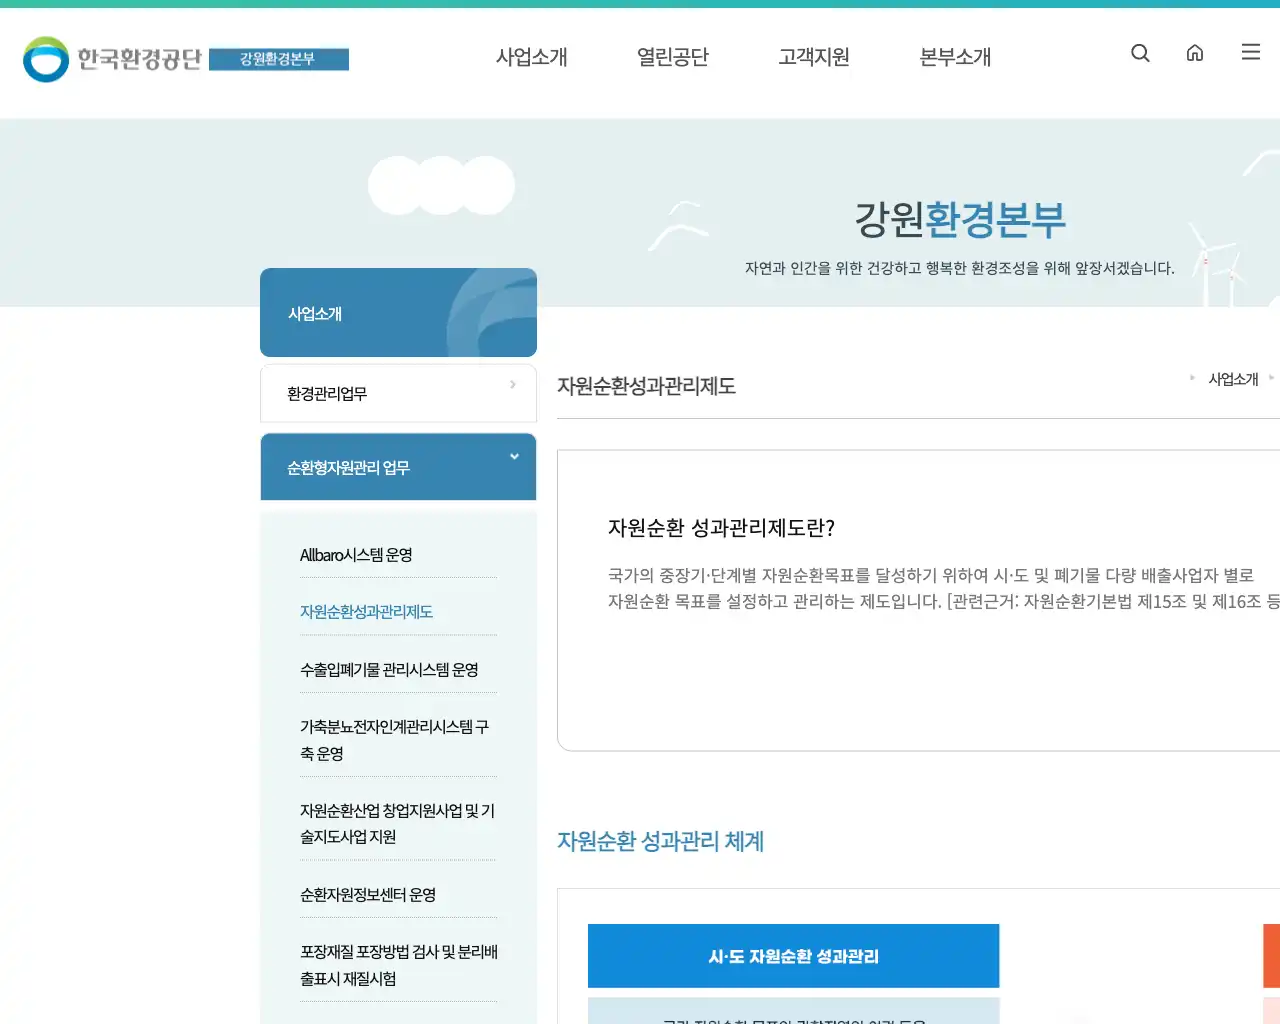Click the 시·도 자원순환 성과관리 button
The width and height of the screenshot is (1280, 1024).
793,956
